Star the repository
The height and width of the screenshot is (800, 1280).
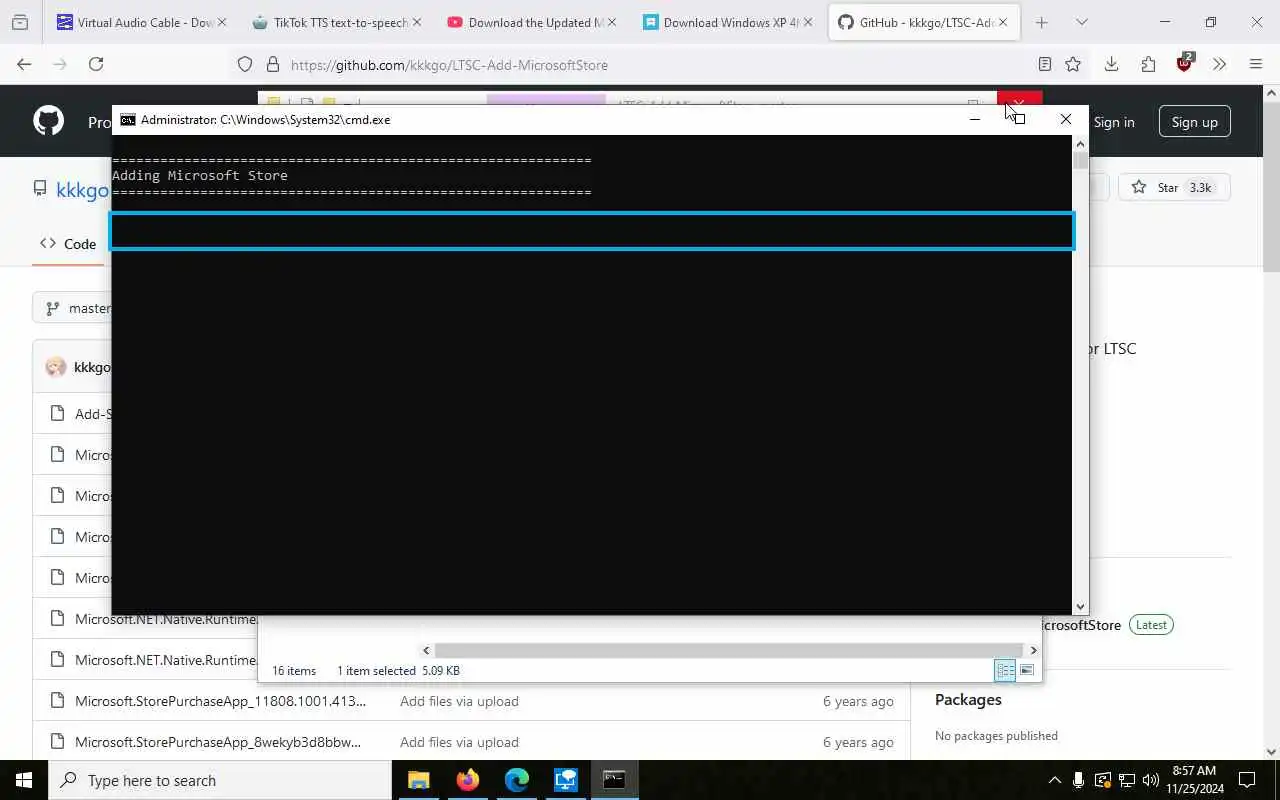click(1173, 187)
